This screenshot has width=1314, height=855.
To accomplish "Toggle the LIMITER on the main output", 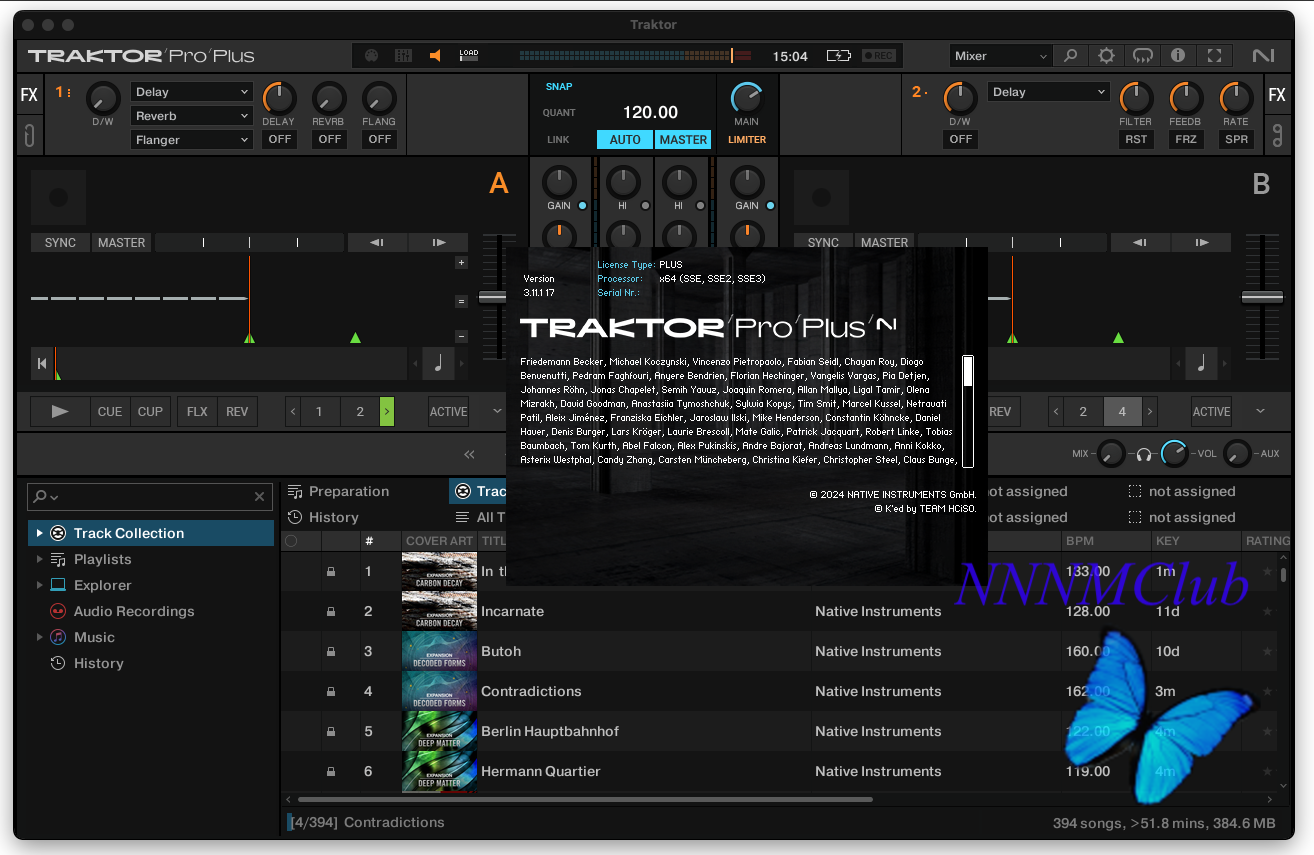I will 747,140.
